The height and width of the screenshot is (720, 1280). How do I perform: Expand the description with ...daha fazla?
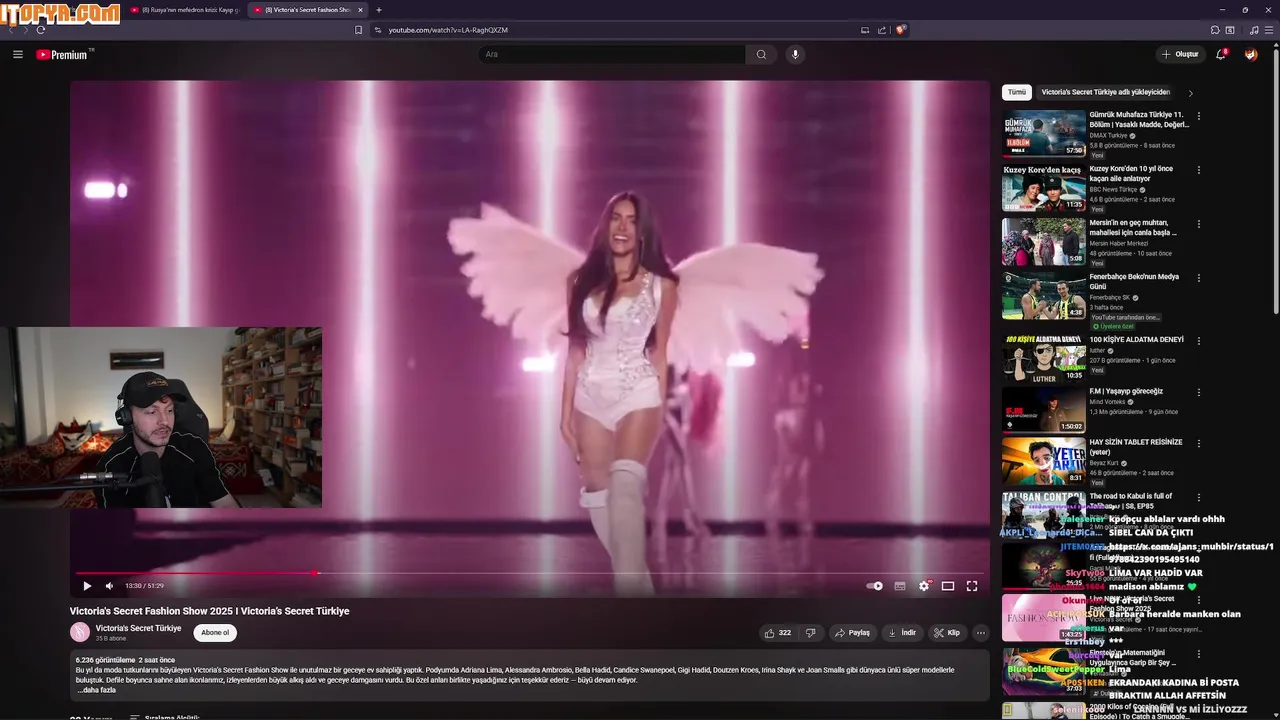coord(97,690)
